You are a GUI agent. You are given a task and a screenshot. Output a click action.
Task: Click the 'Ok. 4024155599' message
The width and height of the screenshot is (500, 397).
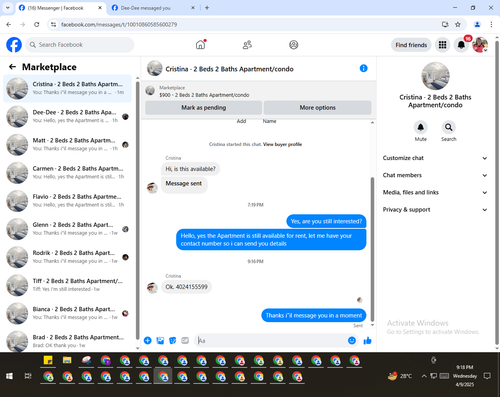tap(186, 287)
